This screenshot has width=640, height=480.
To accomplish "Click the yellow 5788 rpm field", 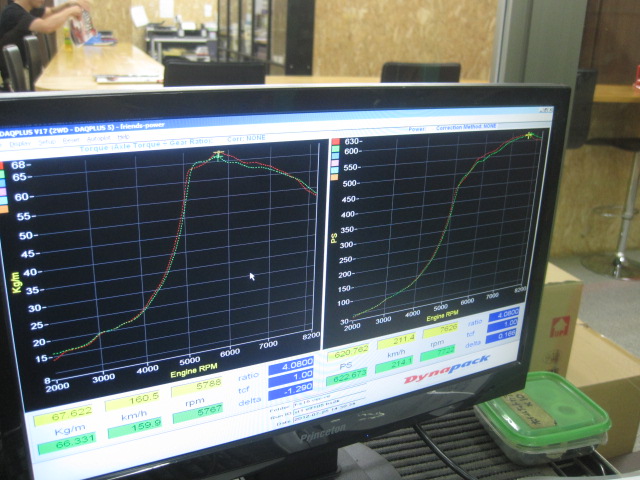I will click(197, 386).
